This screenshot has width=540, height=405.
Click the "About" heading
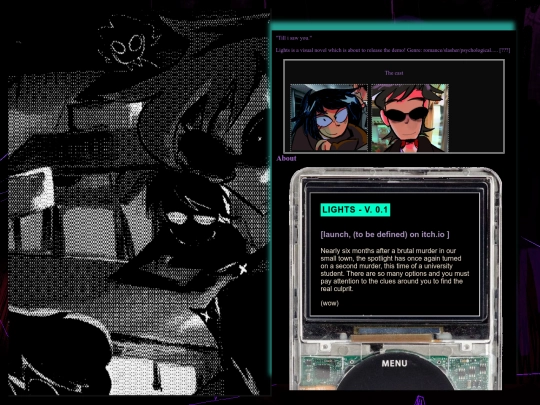[286, 158]
